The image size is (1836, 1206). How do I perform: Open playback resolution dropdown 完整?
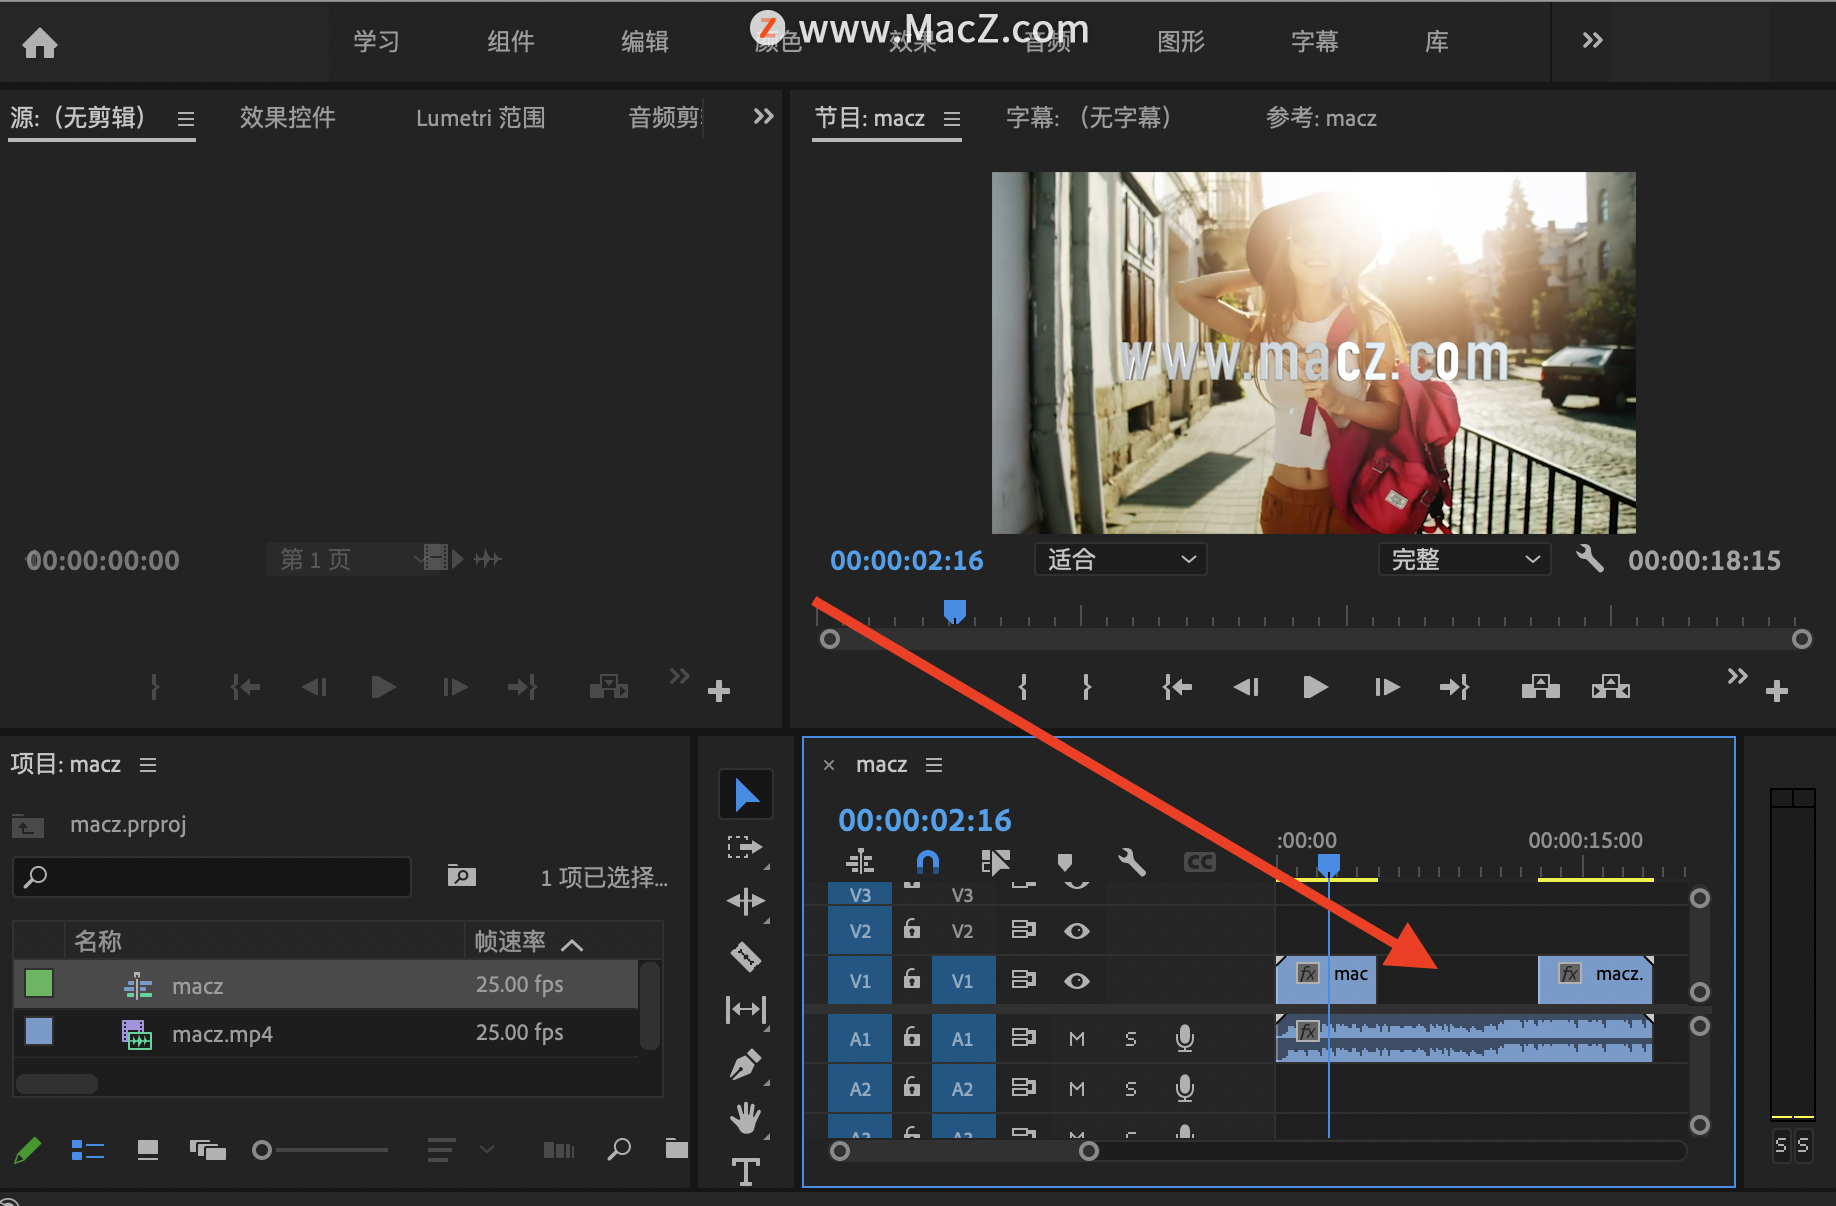[x=1464, y=559]
